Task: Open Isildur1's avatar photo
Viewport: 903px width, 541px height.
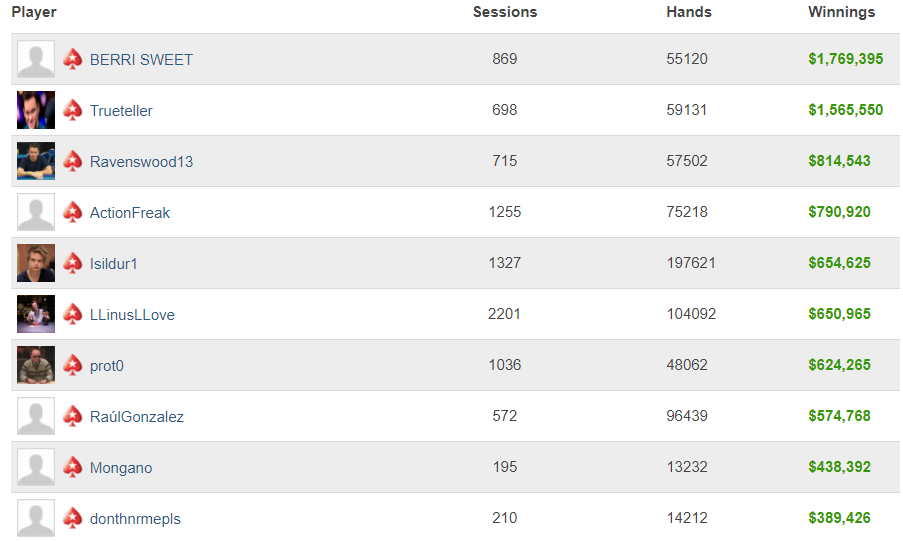Action: point(36,263)
